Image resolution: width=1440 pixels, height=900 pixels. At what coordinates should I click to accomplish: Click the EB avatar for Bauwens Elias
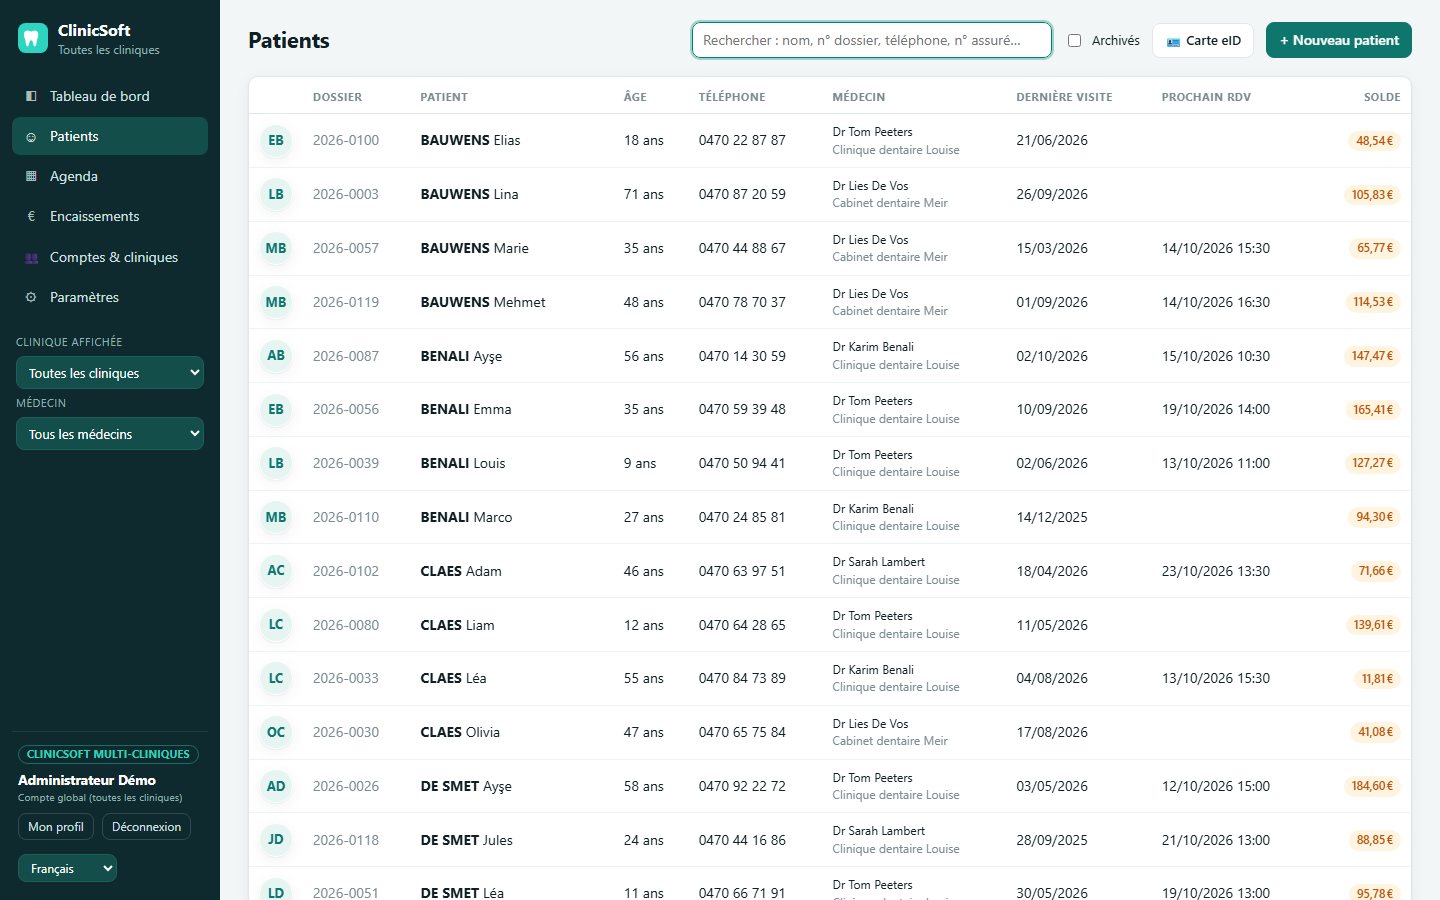tap(276, 140)
